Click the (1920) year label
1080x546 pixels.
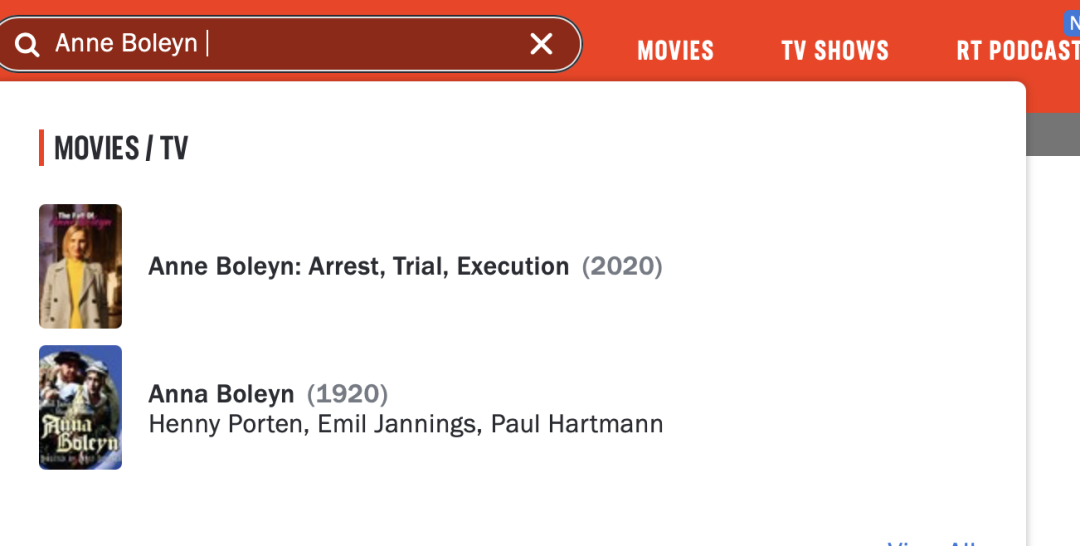pyautogui.click(x=347, y=394)
